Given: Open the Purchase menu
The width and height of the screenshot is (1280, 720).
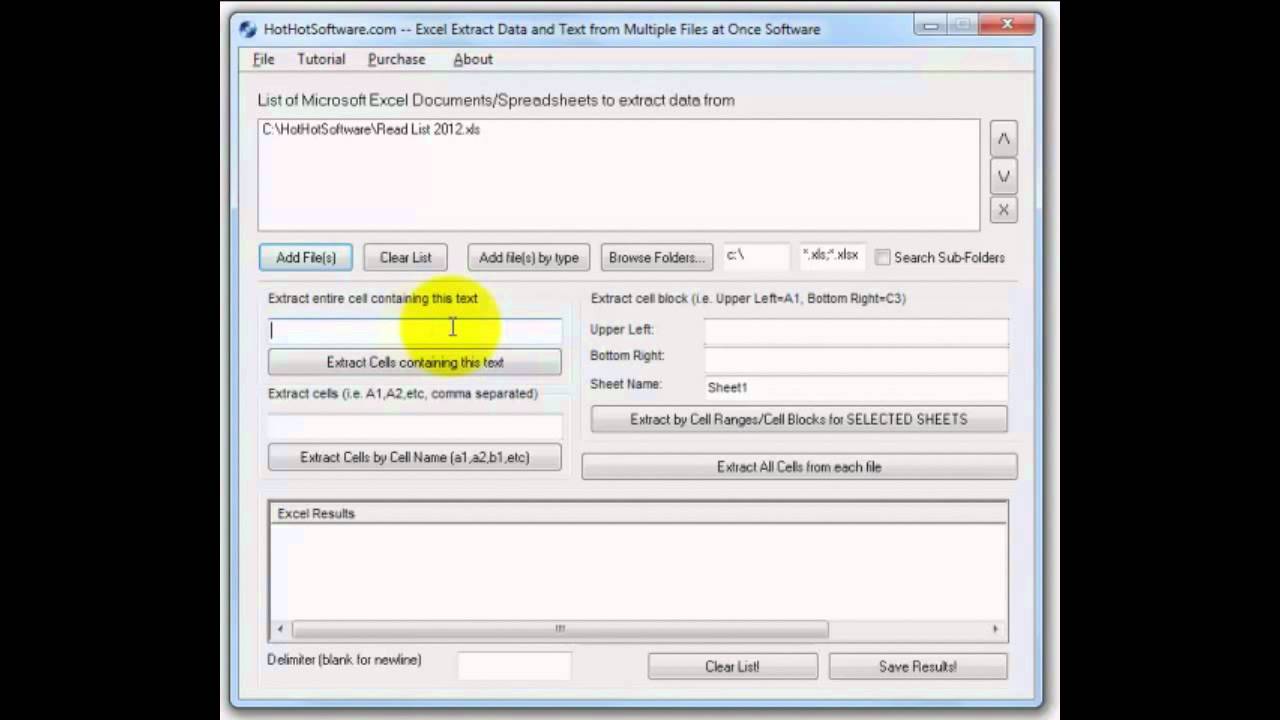Looking at the screenshot, I should pos(396,59).
